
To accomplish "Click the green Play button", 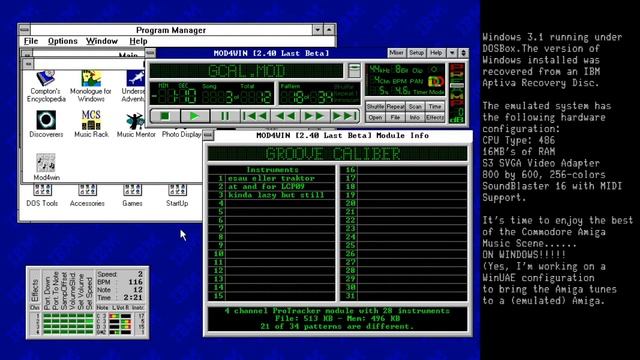I will click(x=195, y=116).
